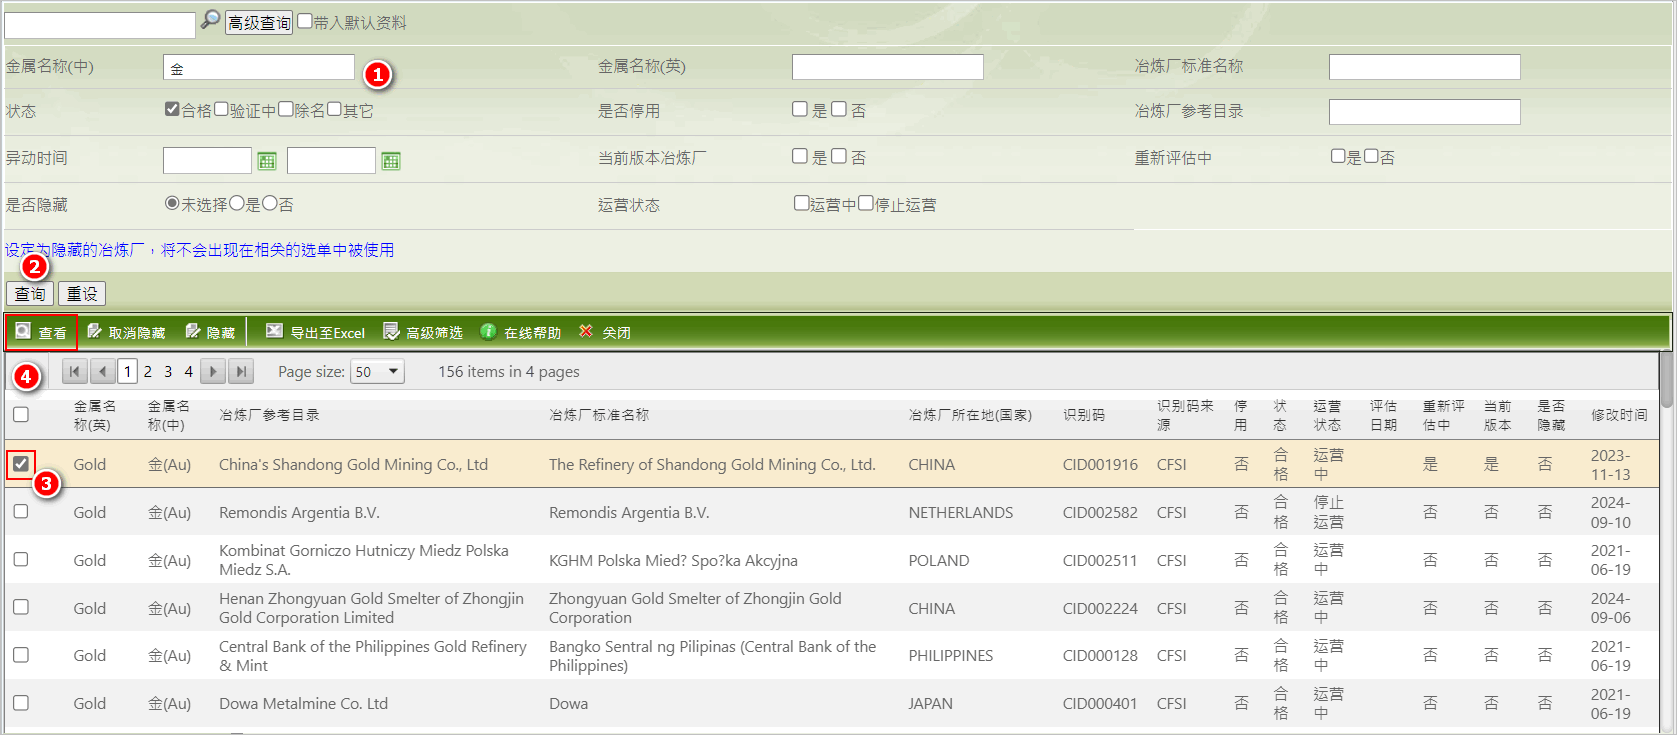Check 否 for 是否停用

click(839, 109)
